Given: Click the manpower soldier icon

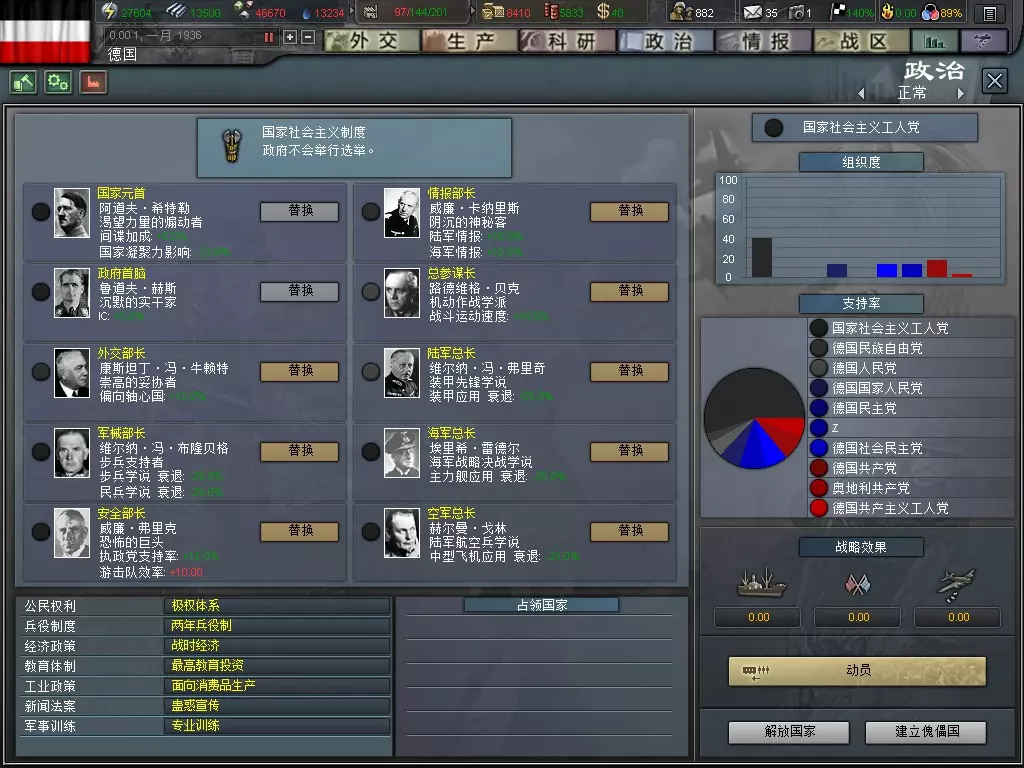Looking at the screenshot, I should pos(681,11).
